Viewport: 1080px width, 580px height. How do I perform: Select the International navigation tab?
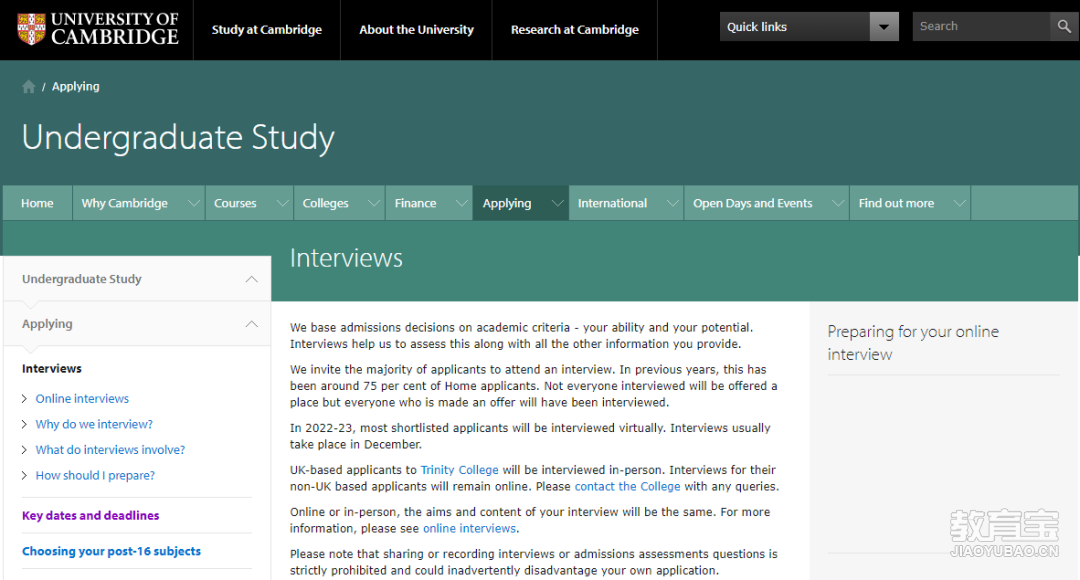tap(612, 203)
